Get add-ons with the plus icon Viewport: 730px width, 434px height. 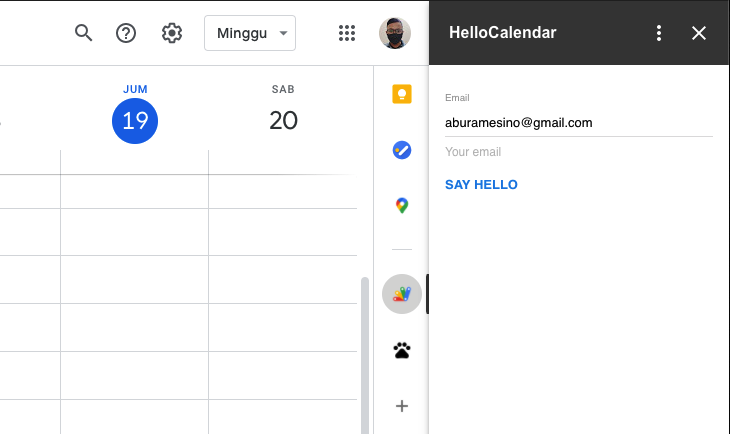(402, 406)
